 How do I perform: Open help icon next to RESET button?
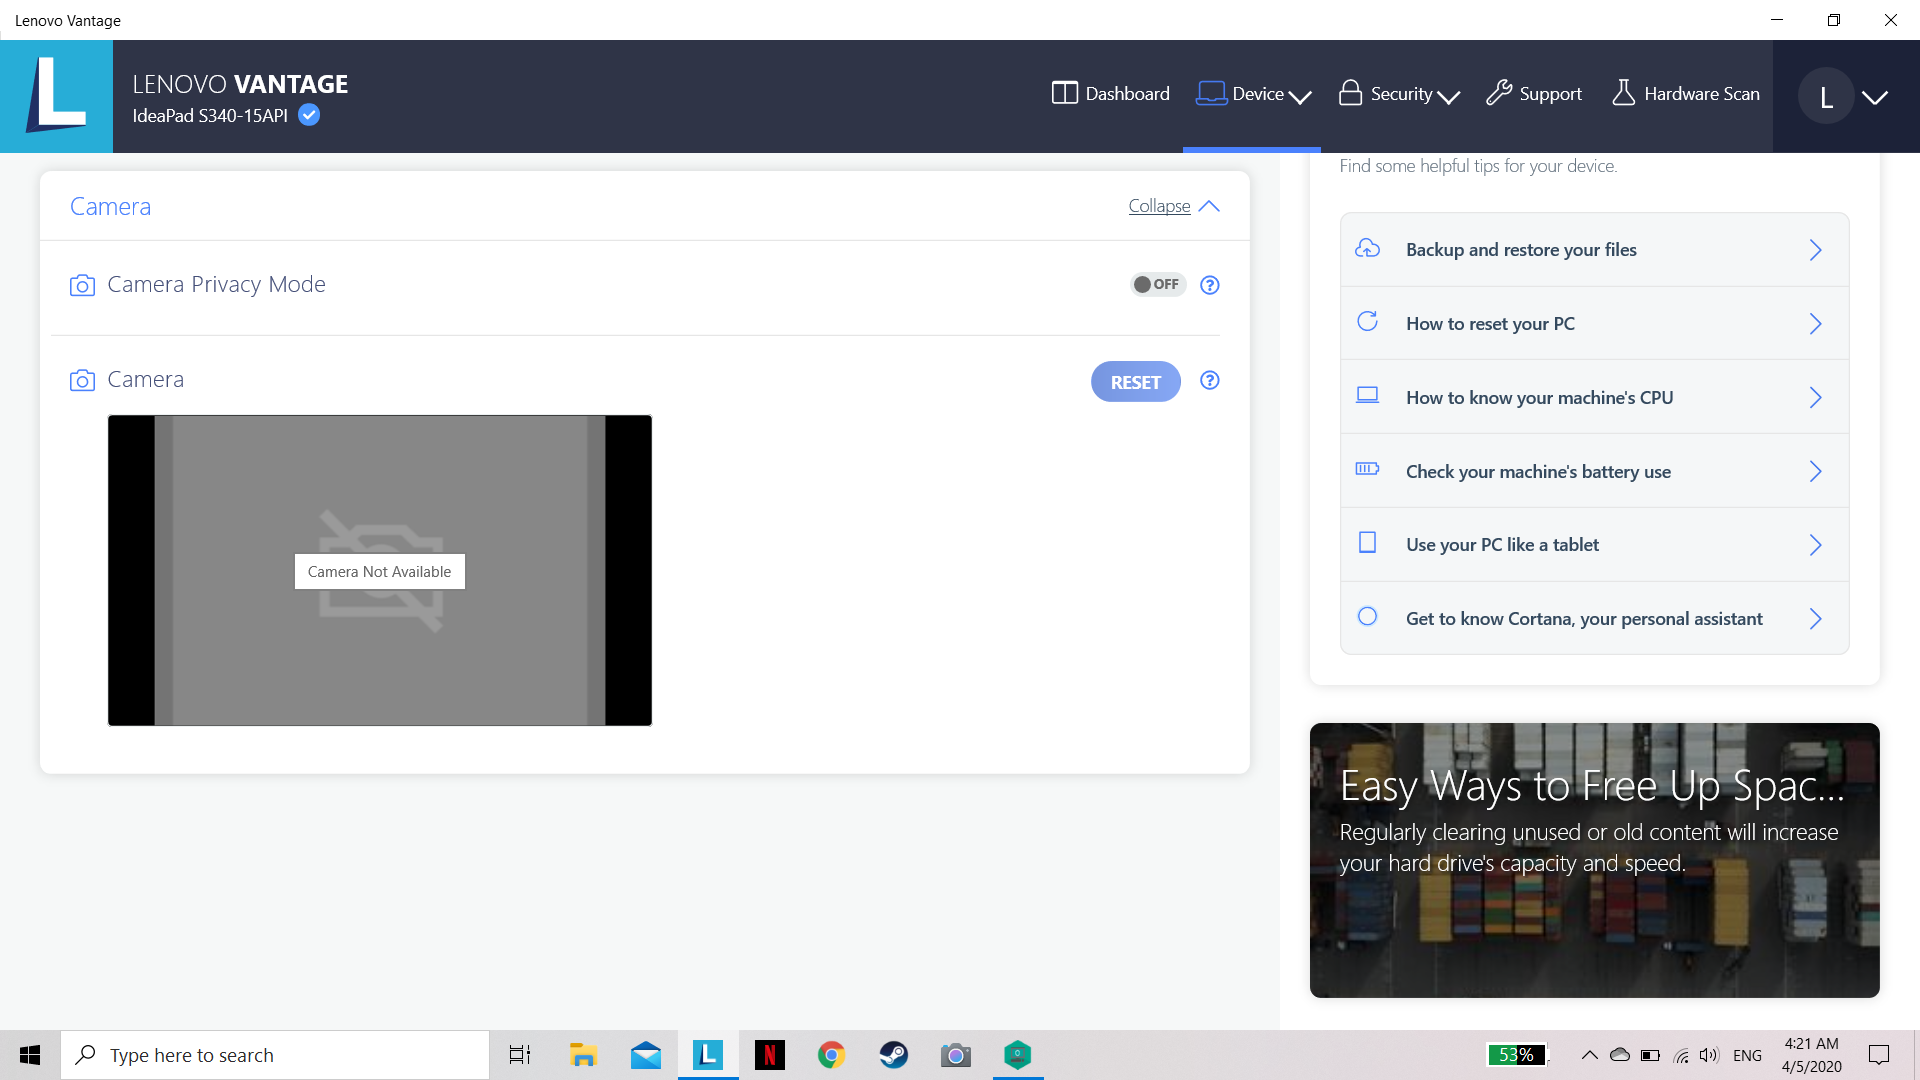[1210, 380]
